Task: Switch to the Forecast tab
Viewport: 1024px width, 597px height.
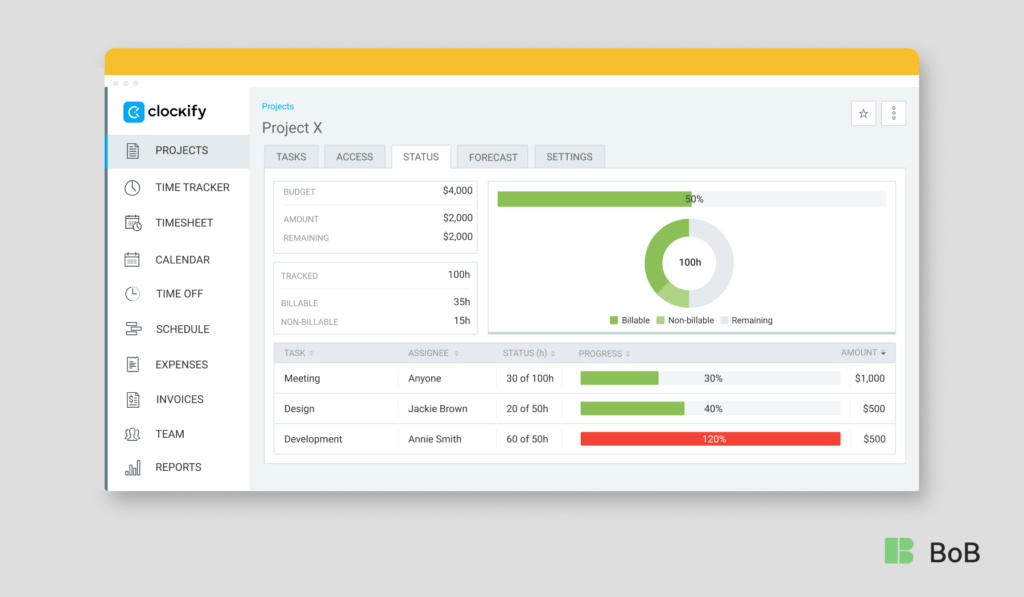Action: (x=492, y=156)
